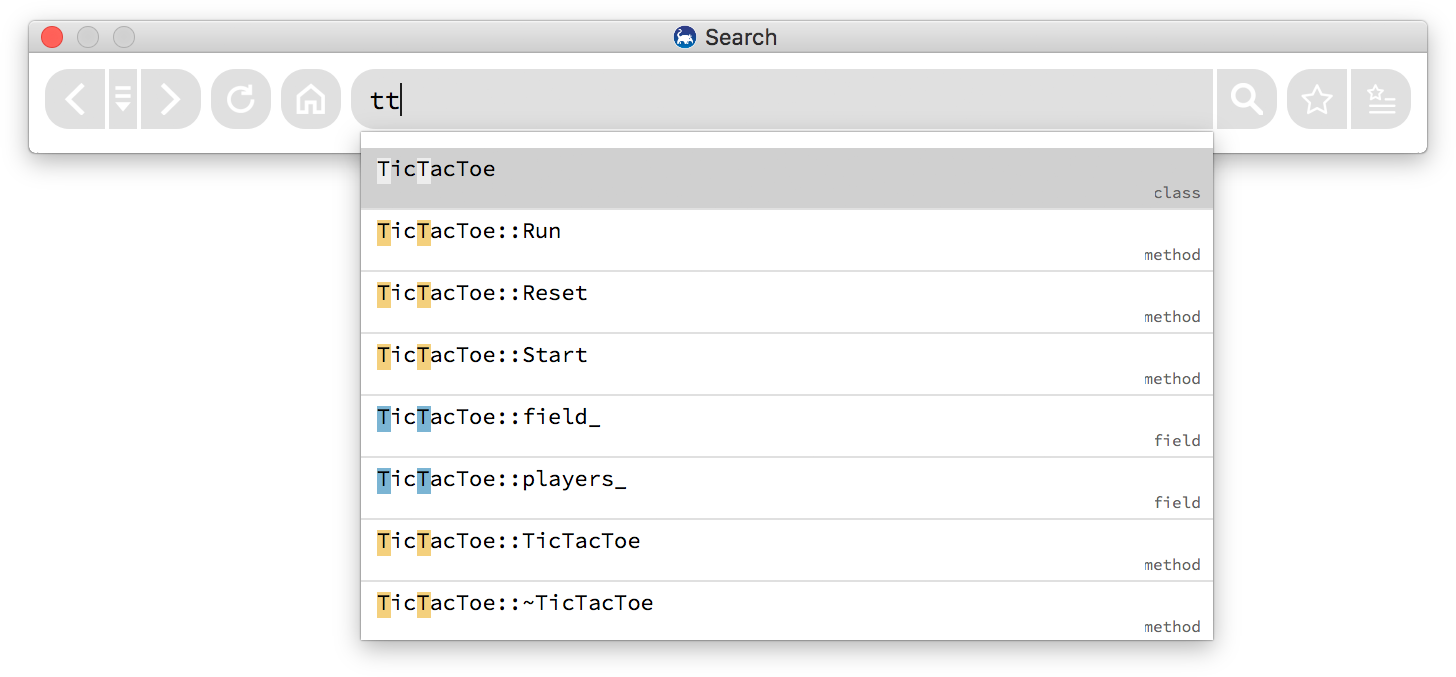Click the forward navigation arrow

point(170,99)
